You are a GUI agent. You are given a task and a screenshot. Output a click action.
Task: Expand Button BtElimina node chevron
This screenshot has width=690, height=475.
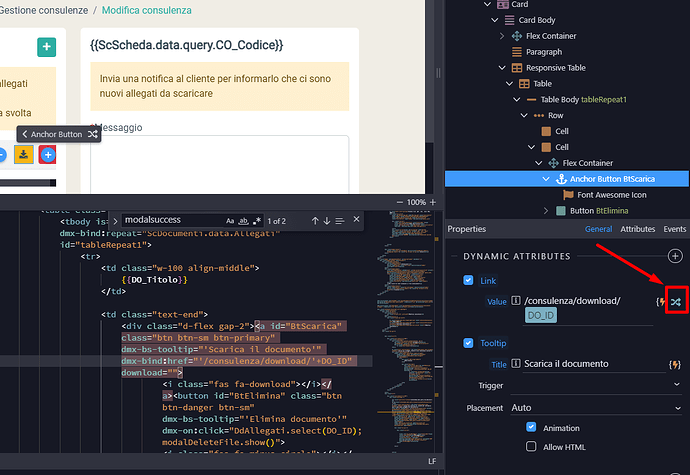[546, 211]
